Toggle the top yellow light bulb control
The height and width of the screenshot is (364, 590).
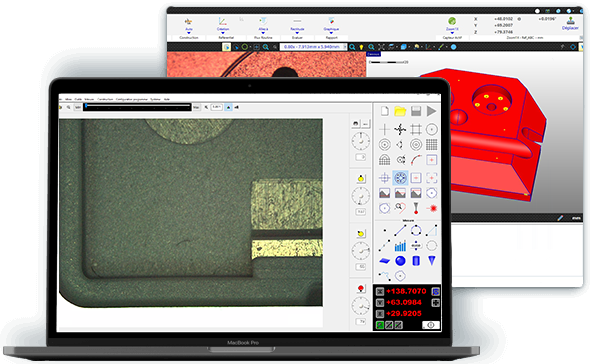[361, 178]
